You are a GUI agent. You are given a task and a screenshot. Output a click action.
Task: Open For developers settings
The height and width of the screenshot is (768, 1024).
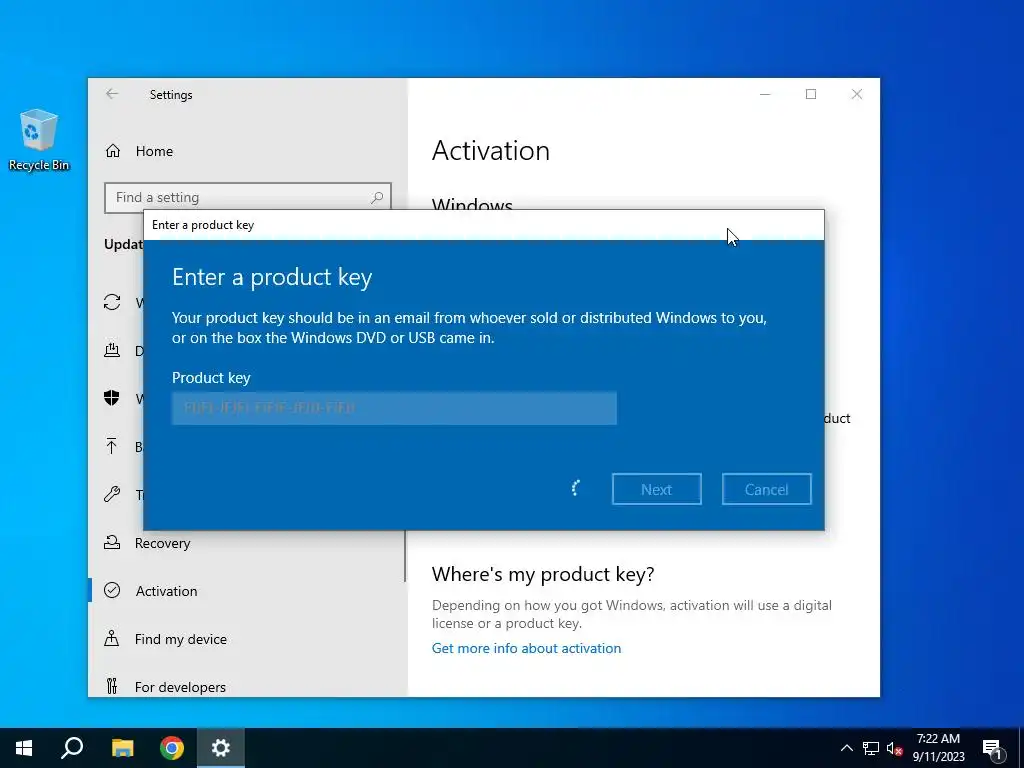click(x=180, y=687)
